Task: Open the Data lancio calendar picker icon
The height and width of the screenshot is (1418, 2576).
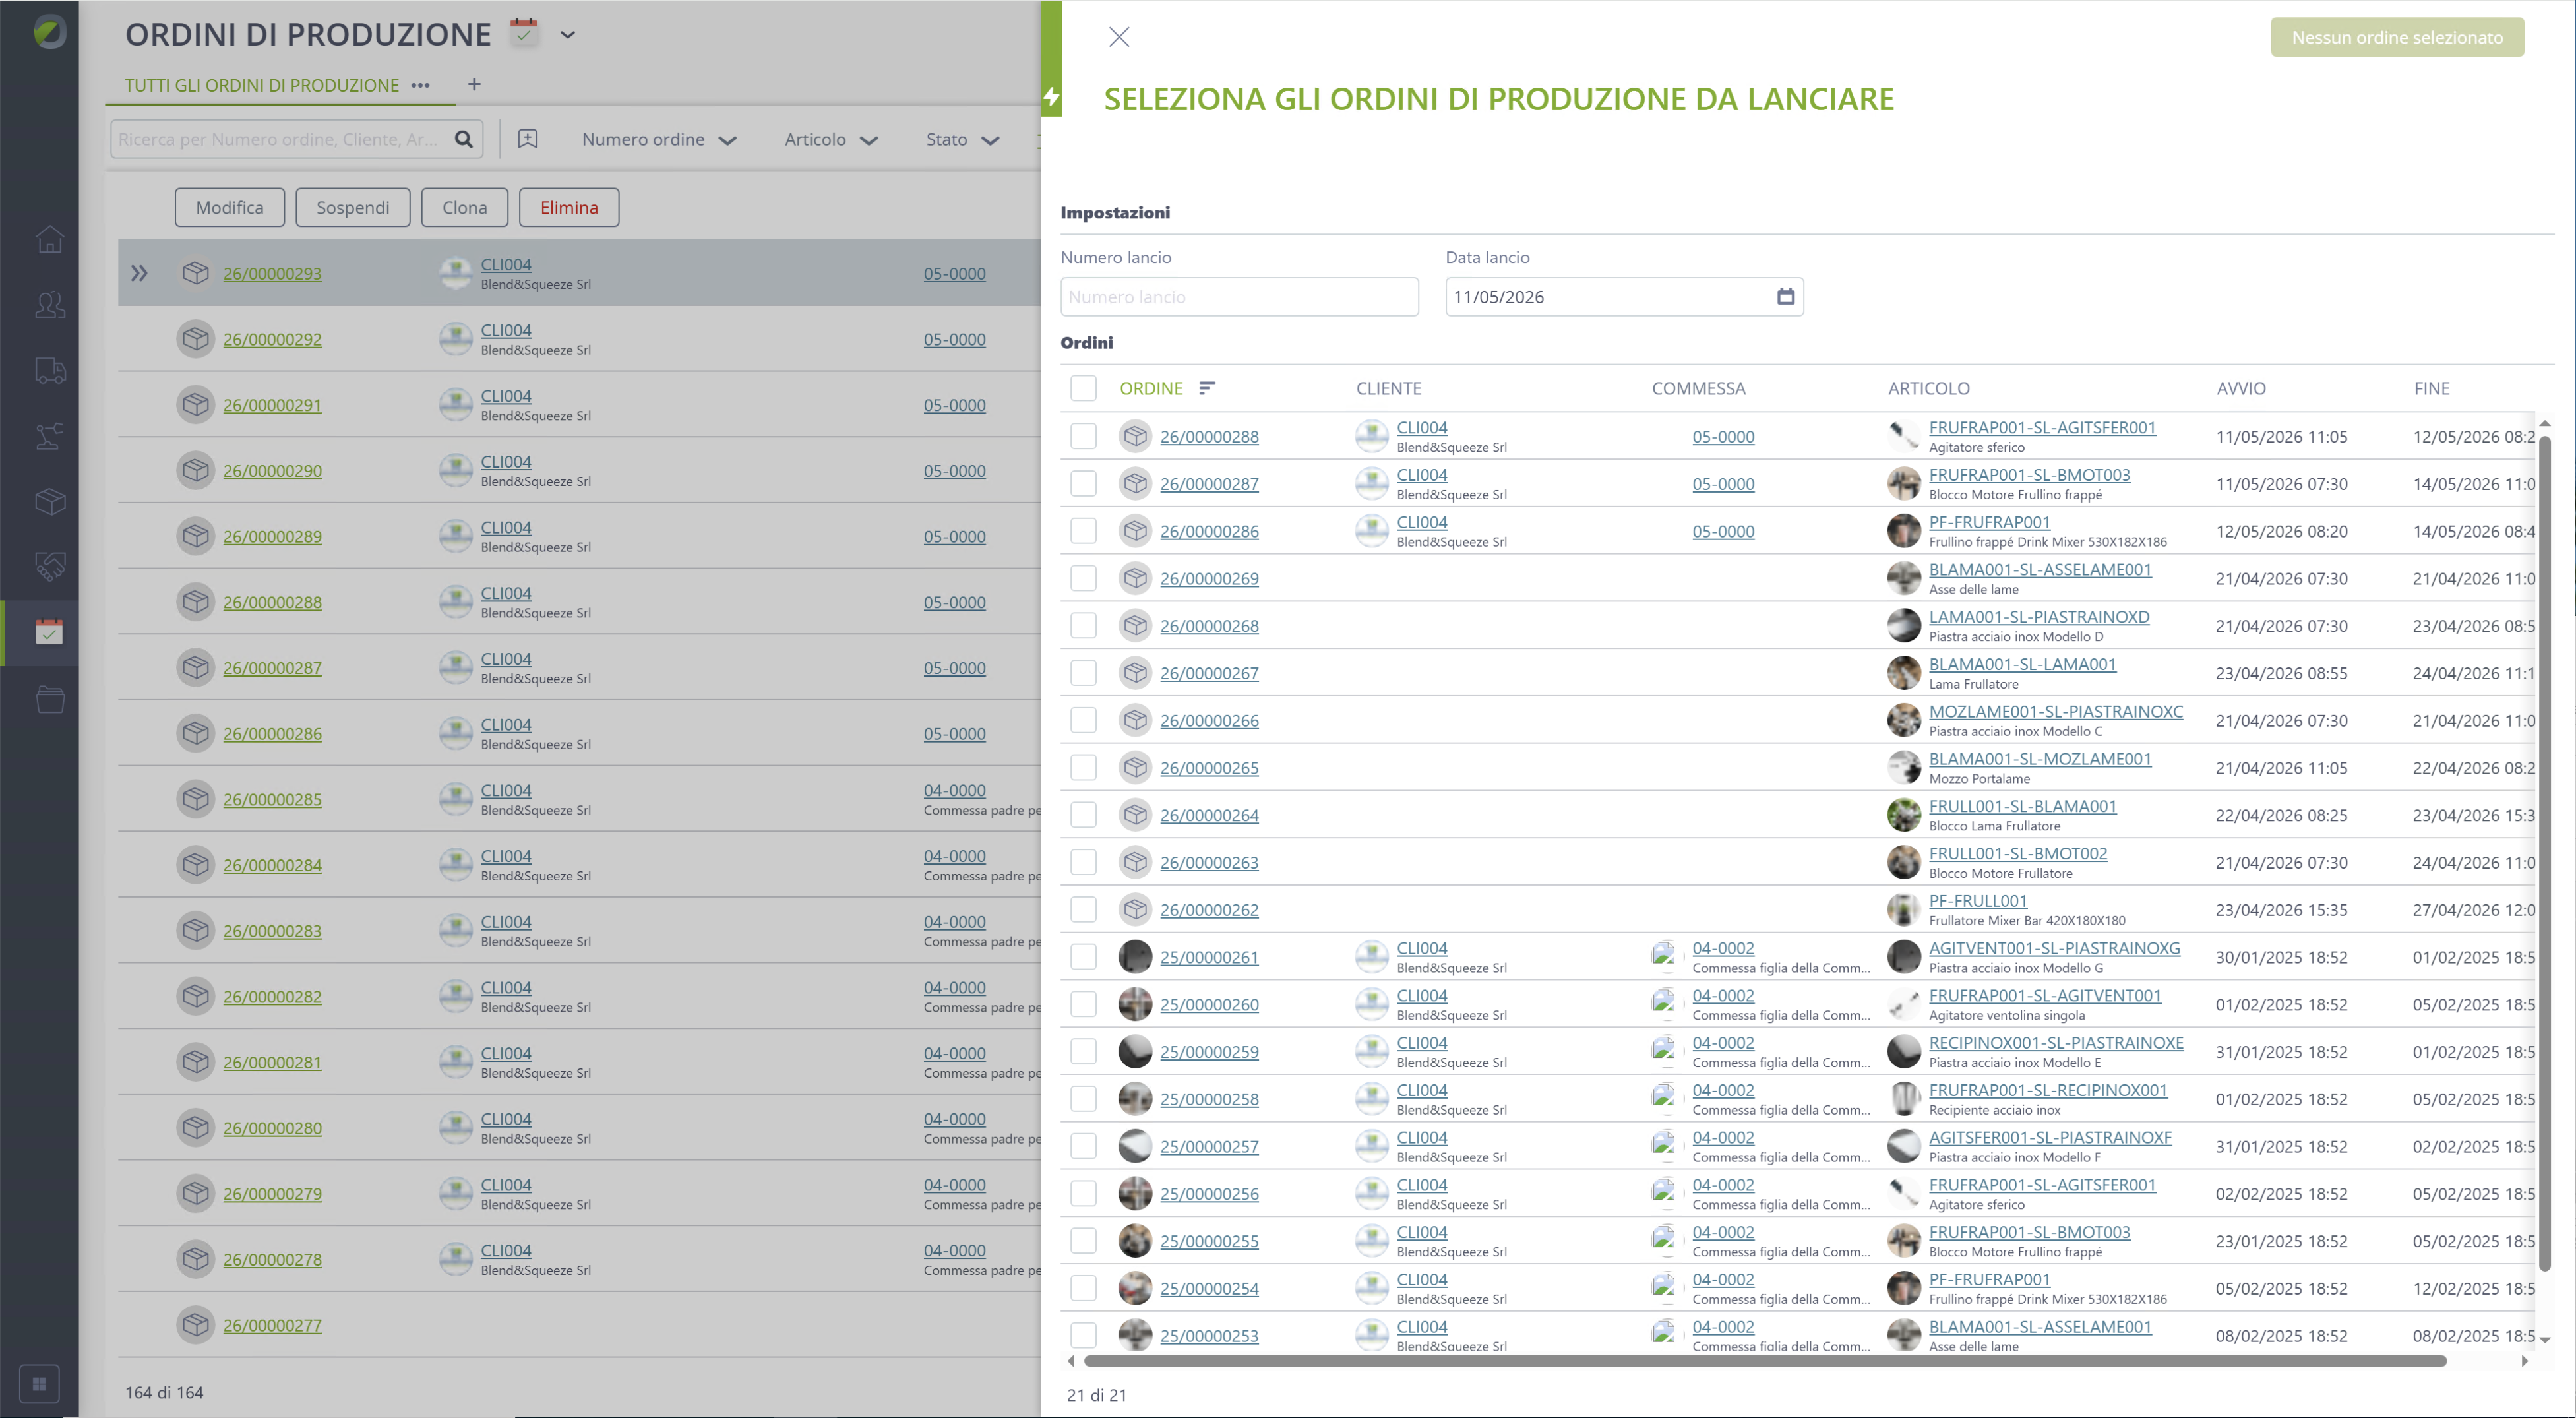Action: pos(1785,296)
